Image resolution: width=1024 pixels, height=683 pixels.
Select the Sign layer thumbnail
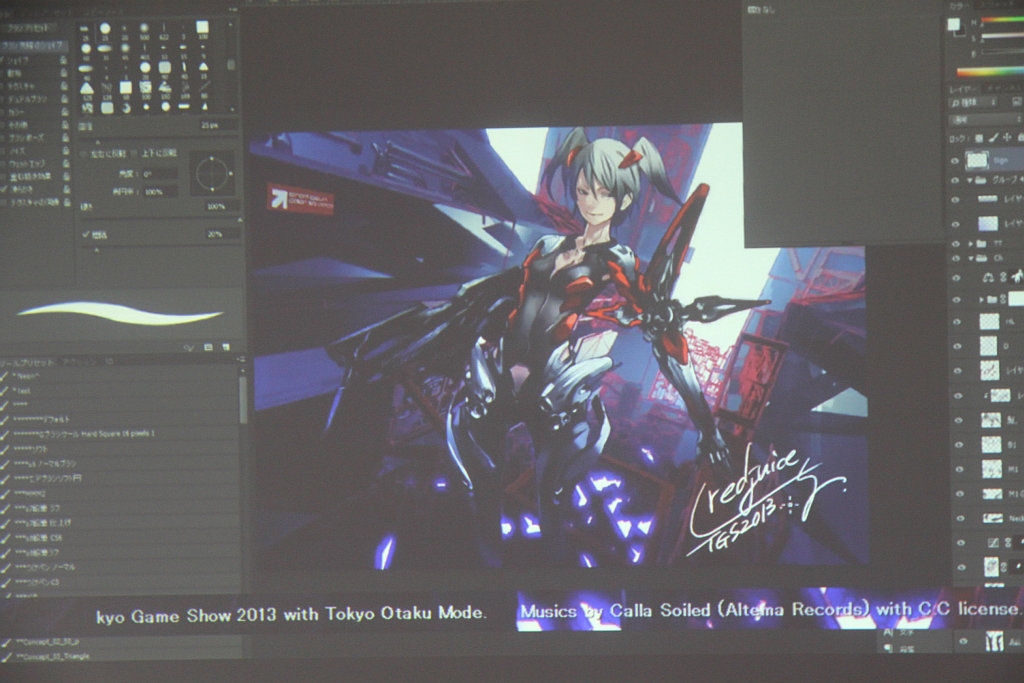pos(977,160)
